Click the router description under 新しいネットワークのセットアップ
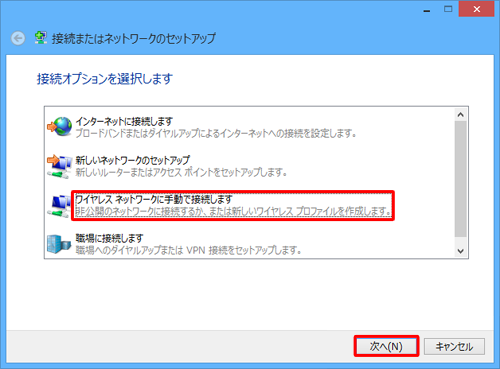Image resolution: width=500 pixels, height=369 pixels. click(x=181, y=172)
